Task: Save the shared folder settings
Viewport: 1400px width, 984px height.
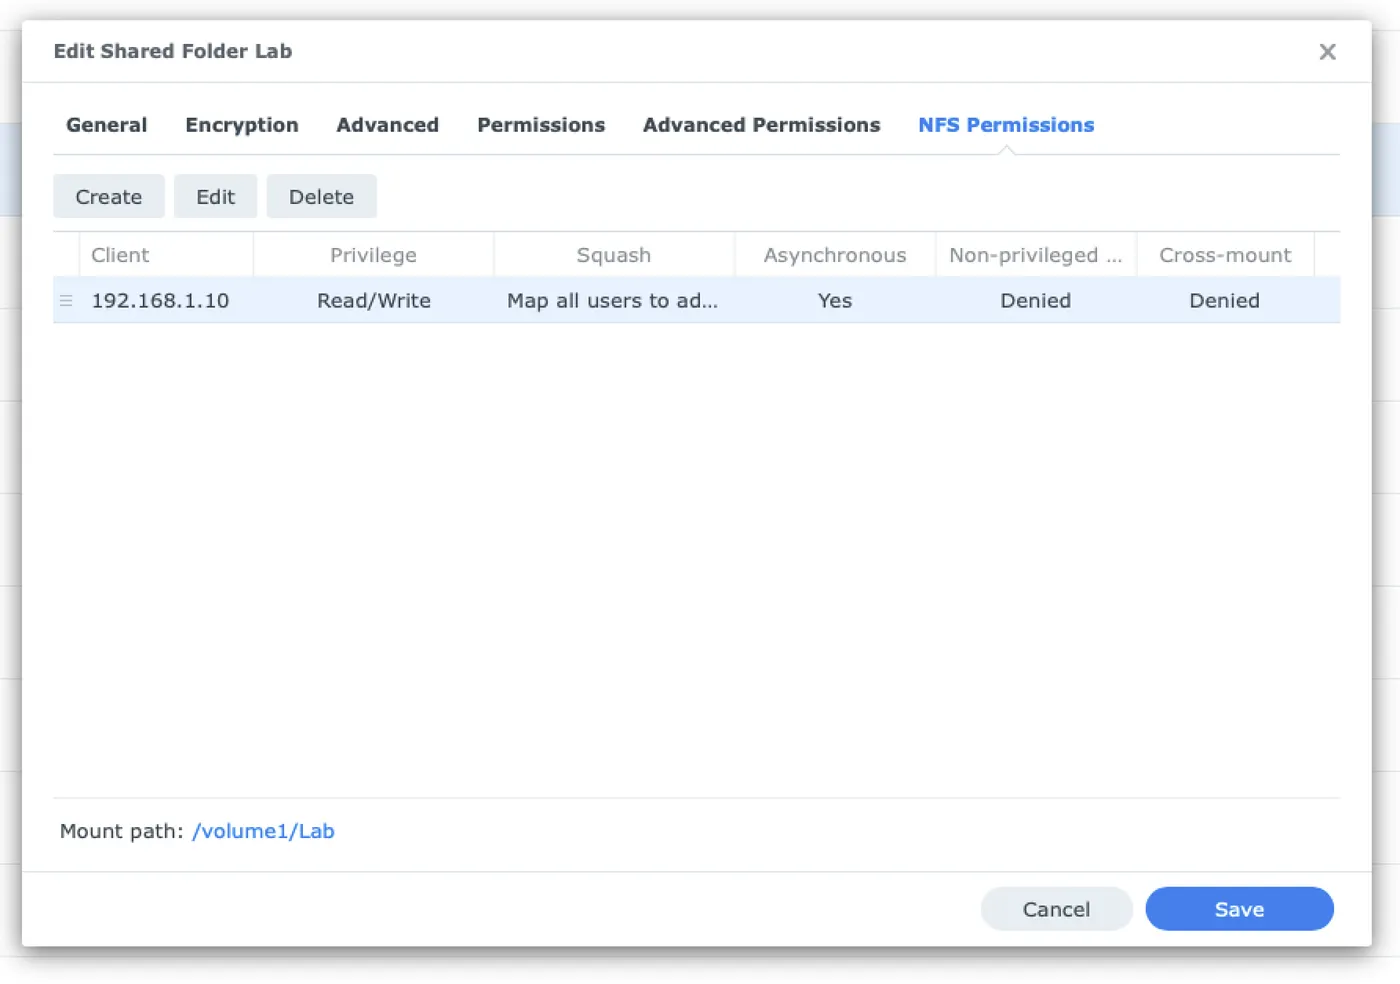Action: click(x=1239, y=909)
